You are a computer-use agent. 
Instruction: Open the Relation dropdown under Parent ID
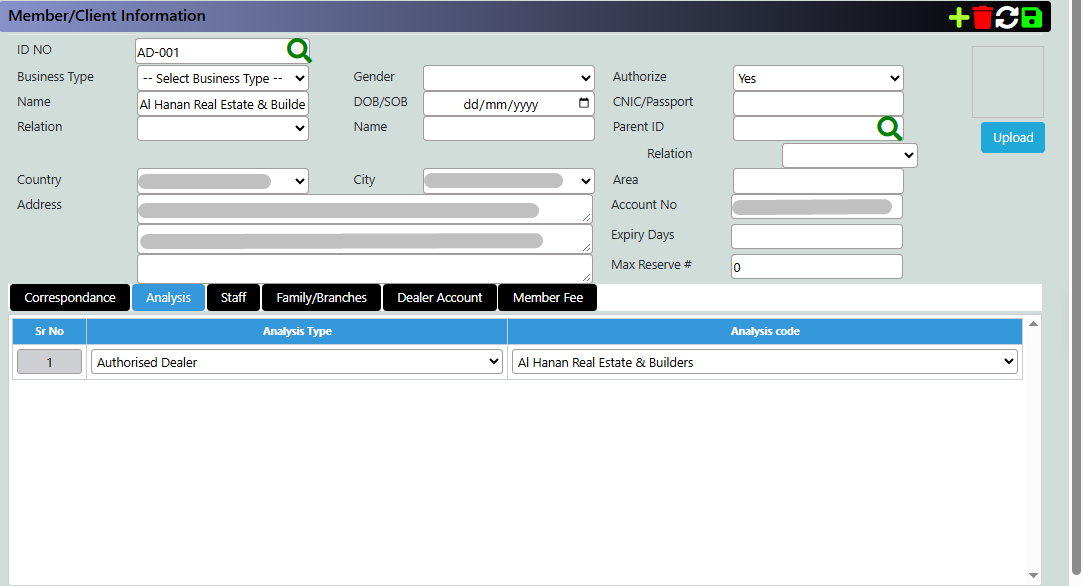point(850,155)
